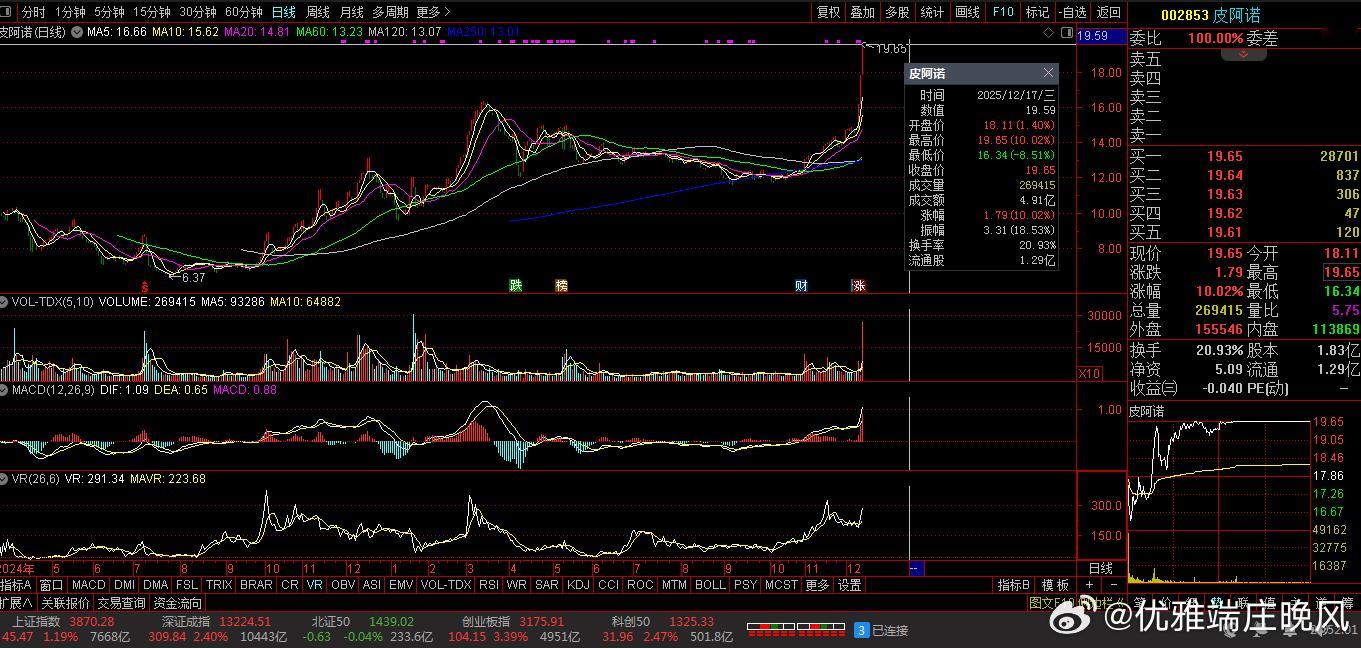Click the 复权 adjustment button
This screenshot has height=648, width=1361.
[829, 12]
